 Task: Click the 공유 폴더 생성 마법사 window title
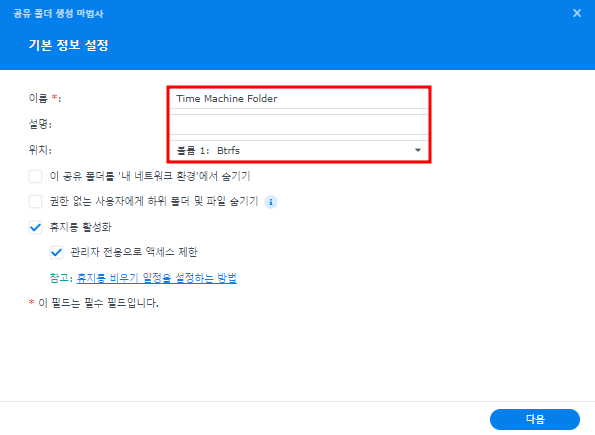58,14
